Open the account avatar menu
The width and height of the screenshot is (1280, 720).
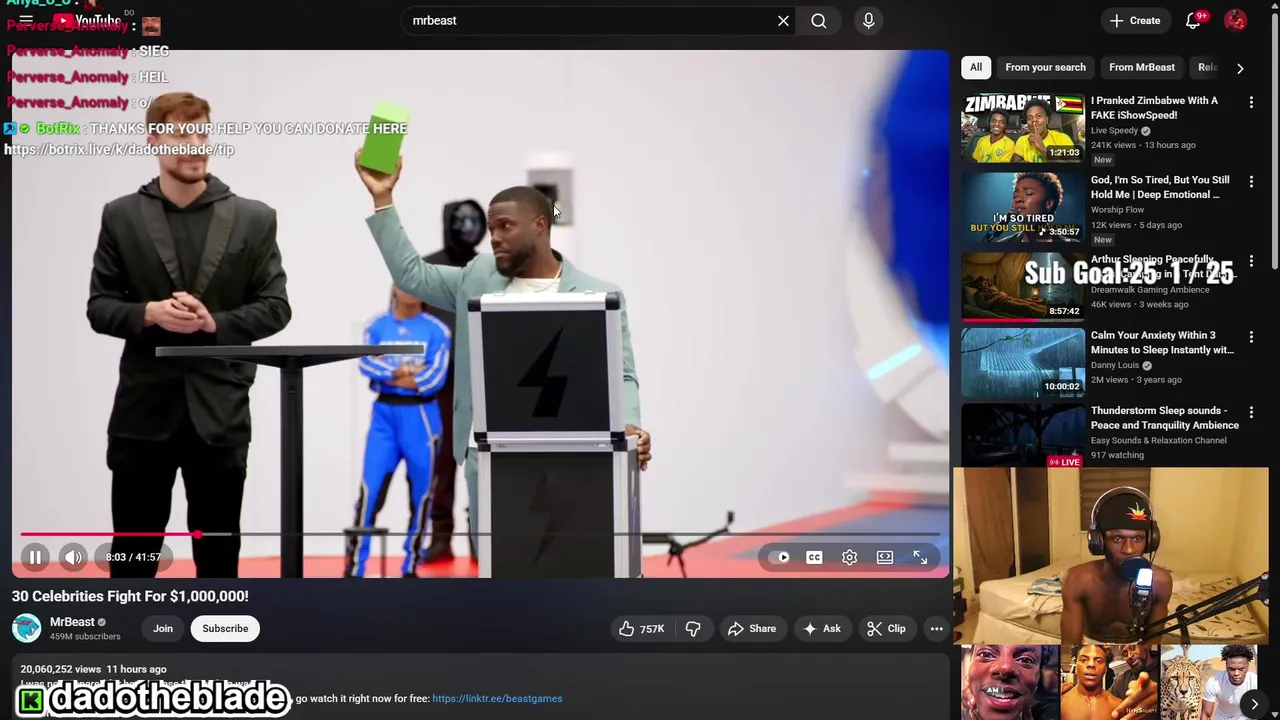(x=1236, y=20)
